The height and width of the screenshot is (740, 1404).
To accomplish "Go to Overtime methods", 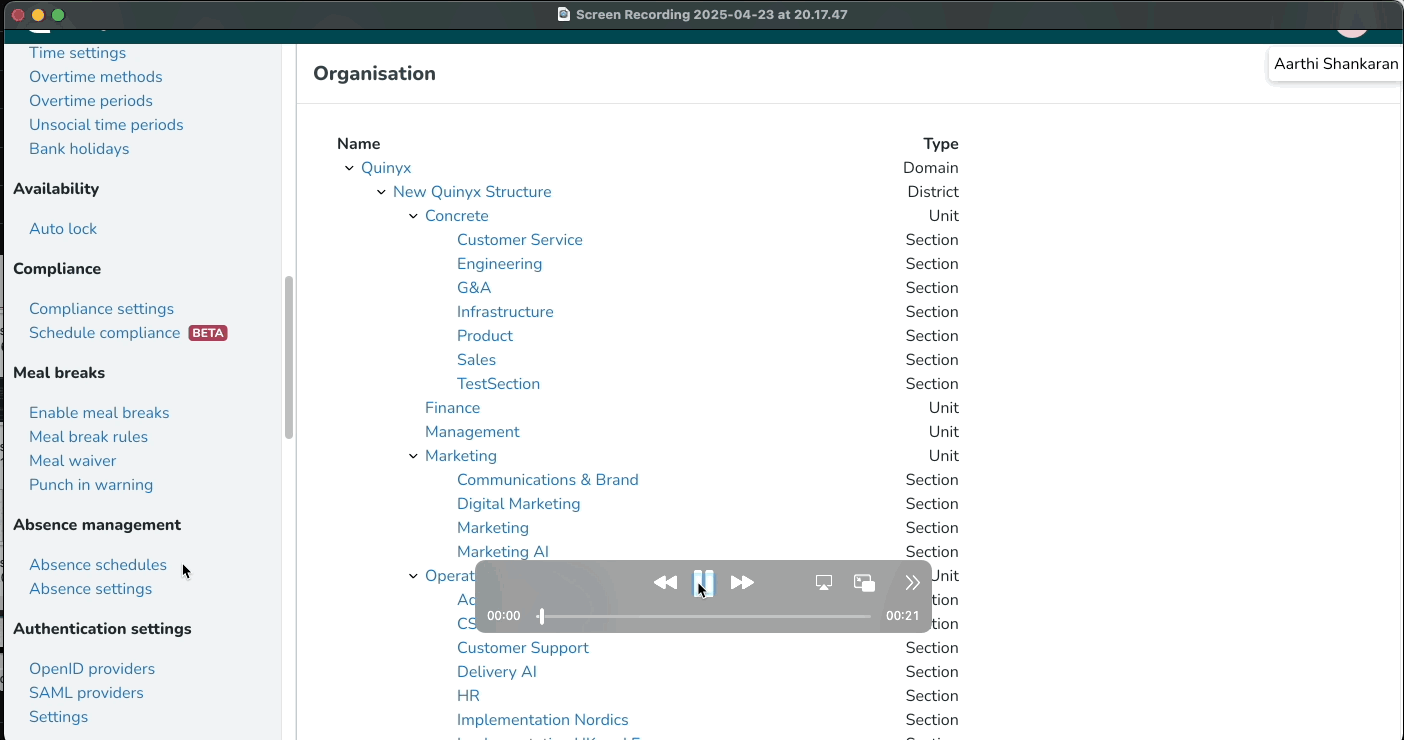I will (96, 77).
